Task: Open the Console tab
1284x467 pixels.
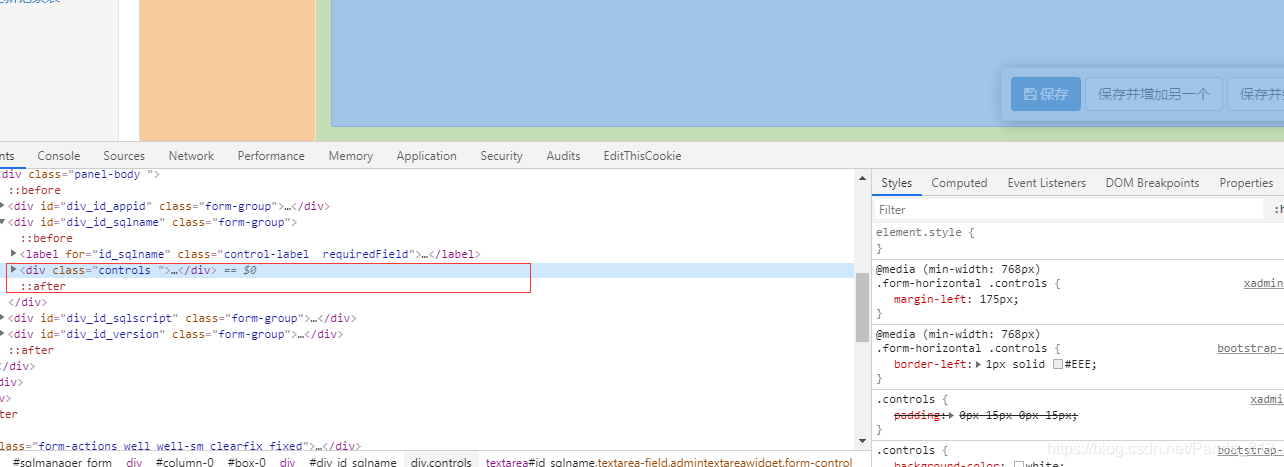Action: (59, 156)
